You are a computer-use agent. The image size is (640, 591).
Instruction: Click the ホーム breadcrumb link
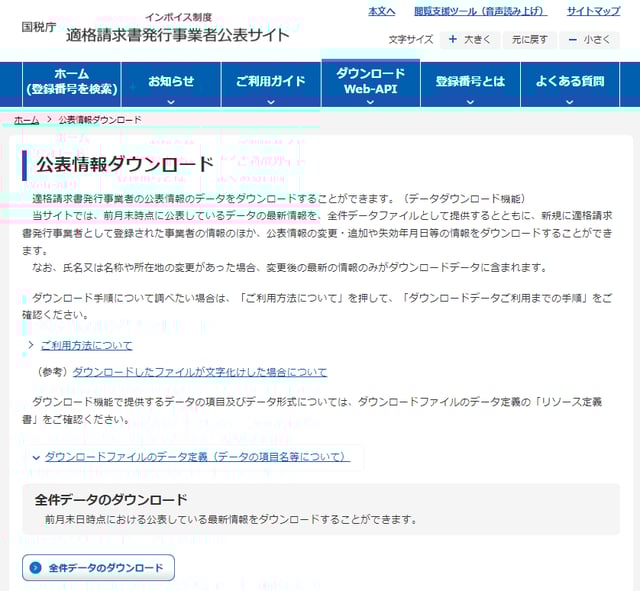pos(27,120)
